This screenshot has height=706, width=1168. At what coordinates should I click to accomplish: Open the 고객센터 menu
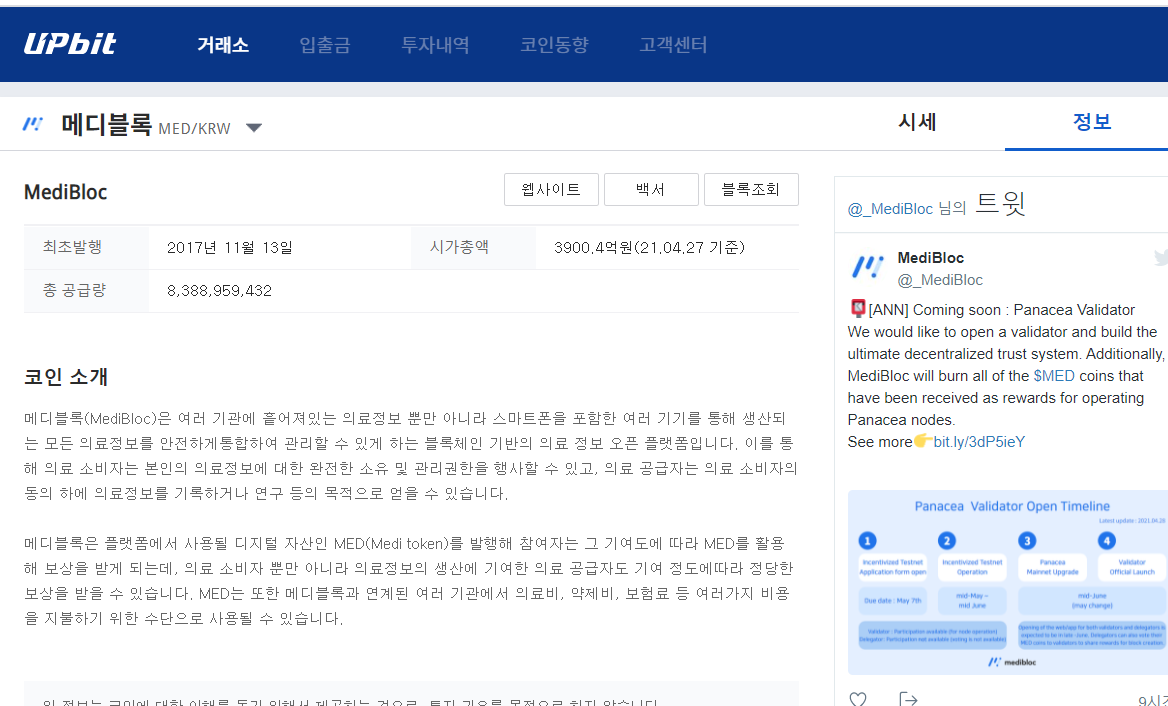(673, 45)
